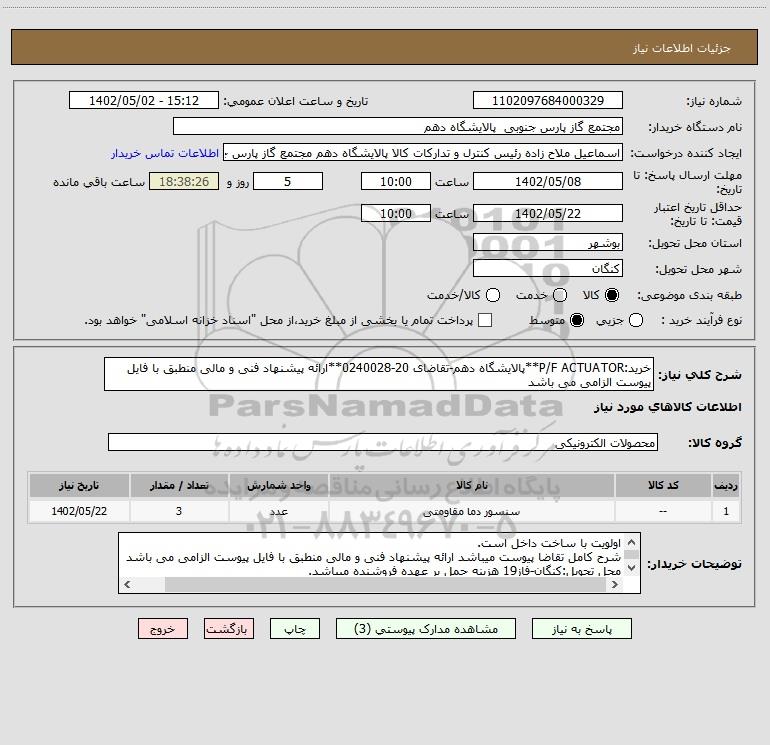Click the public announcement date field

point(144,100)
